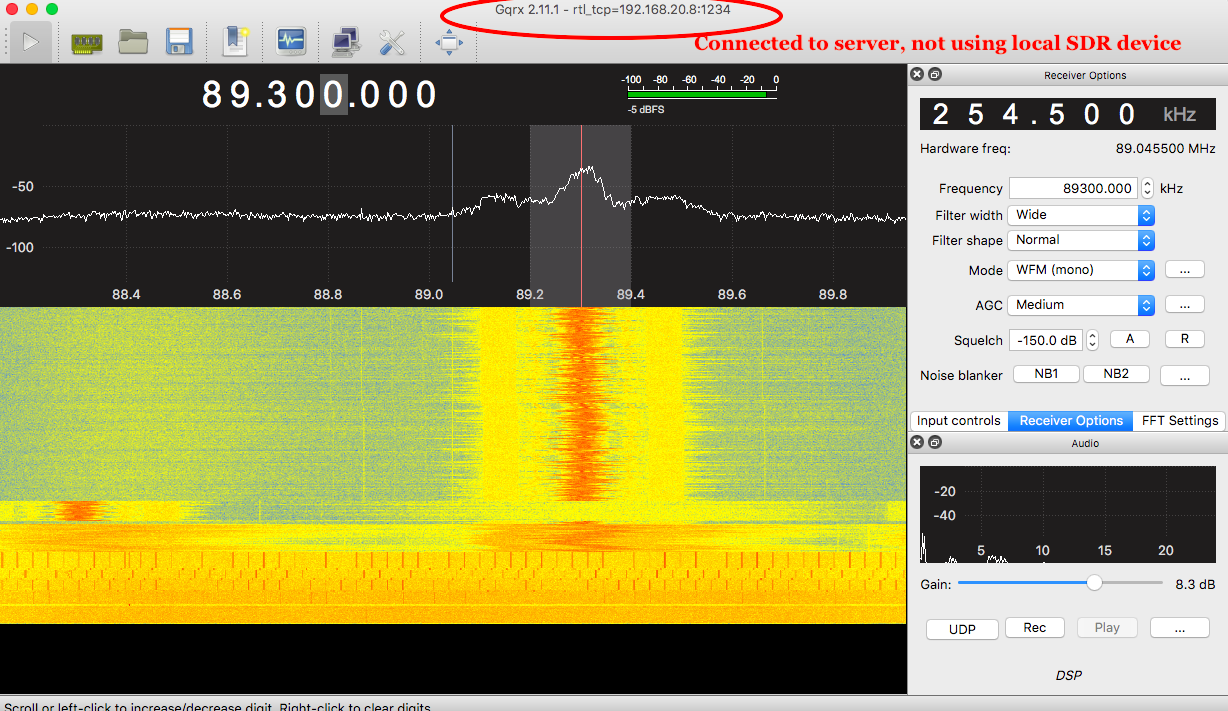Open the I/O device configuration (circuit board icon)
This screenshot has height=711, width=1228.
(87, 42)
